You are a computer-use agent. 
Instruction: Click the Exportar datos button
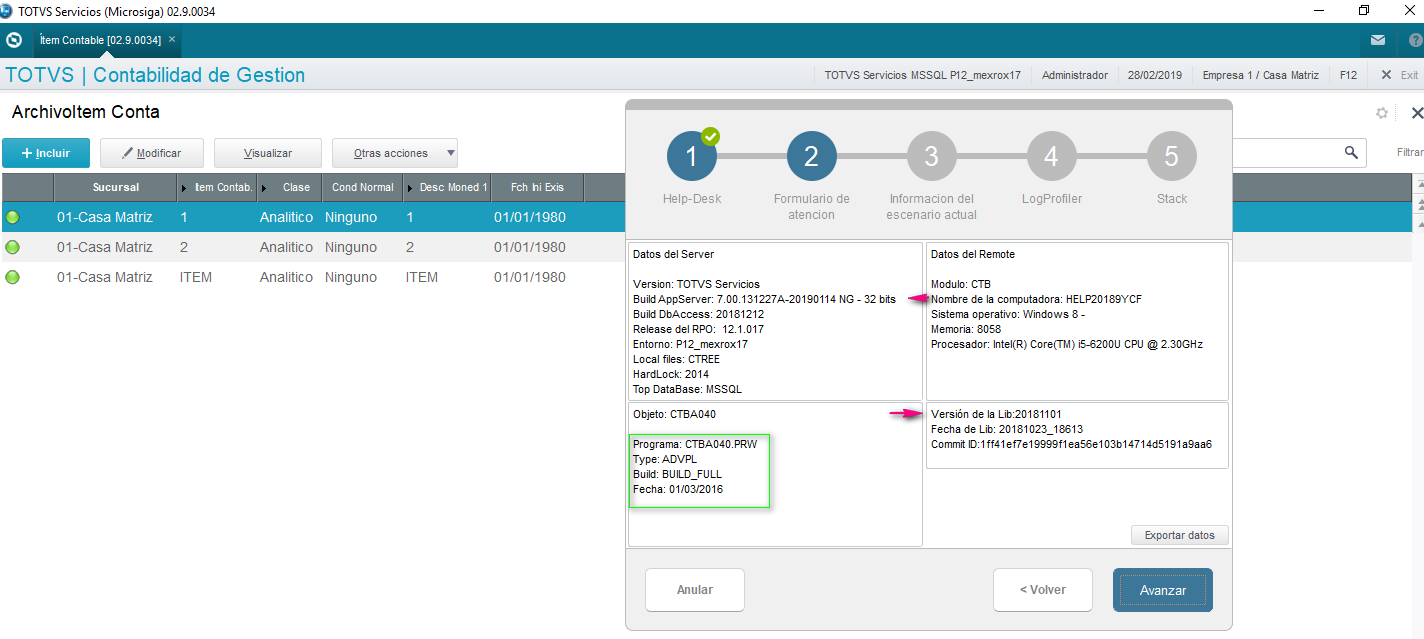1180,535
